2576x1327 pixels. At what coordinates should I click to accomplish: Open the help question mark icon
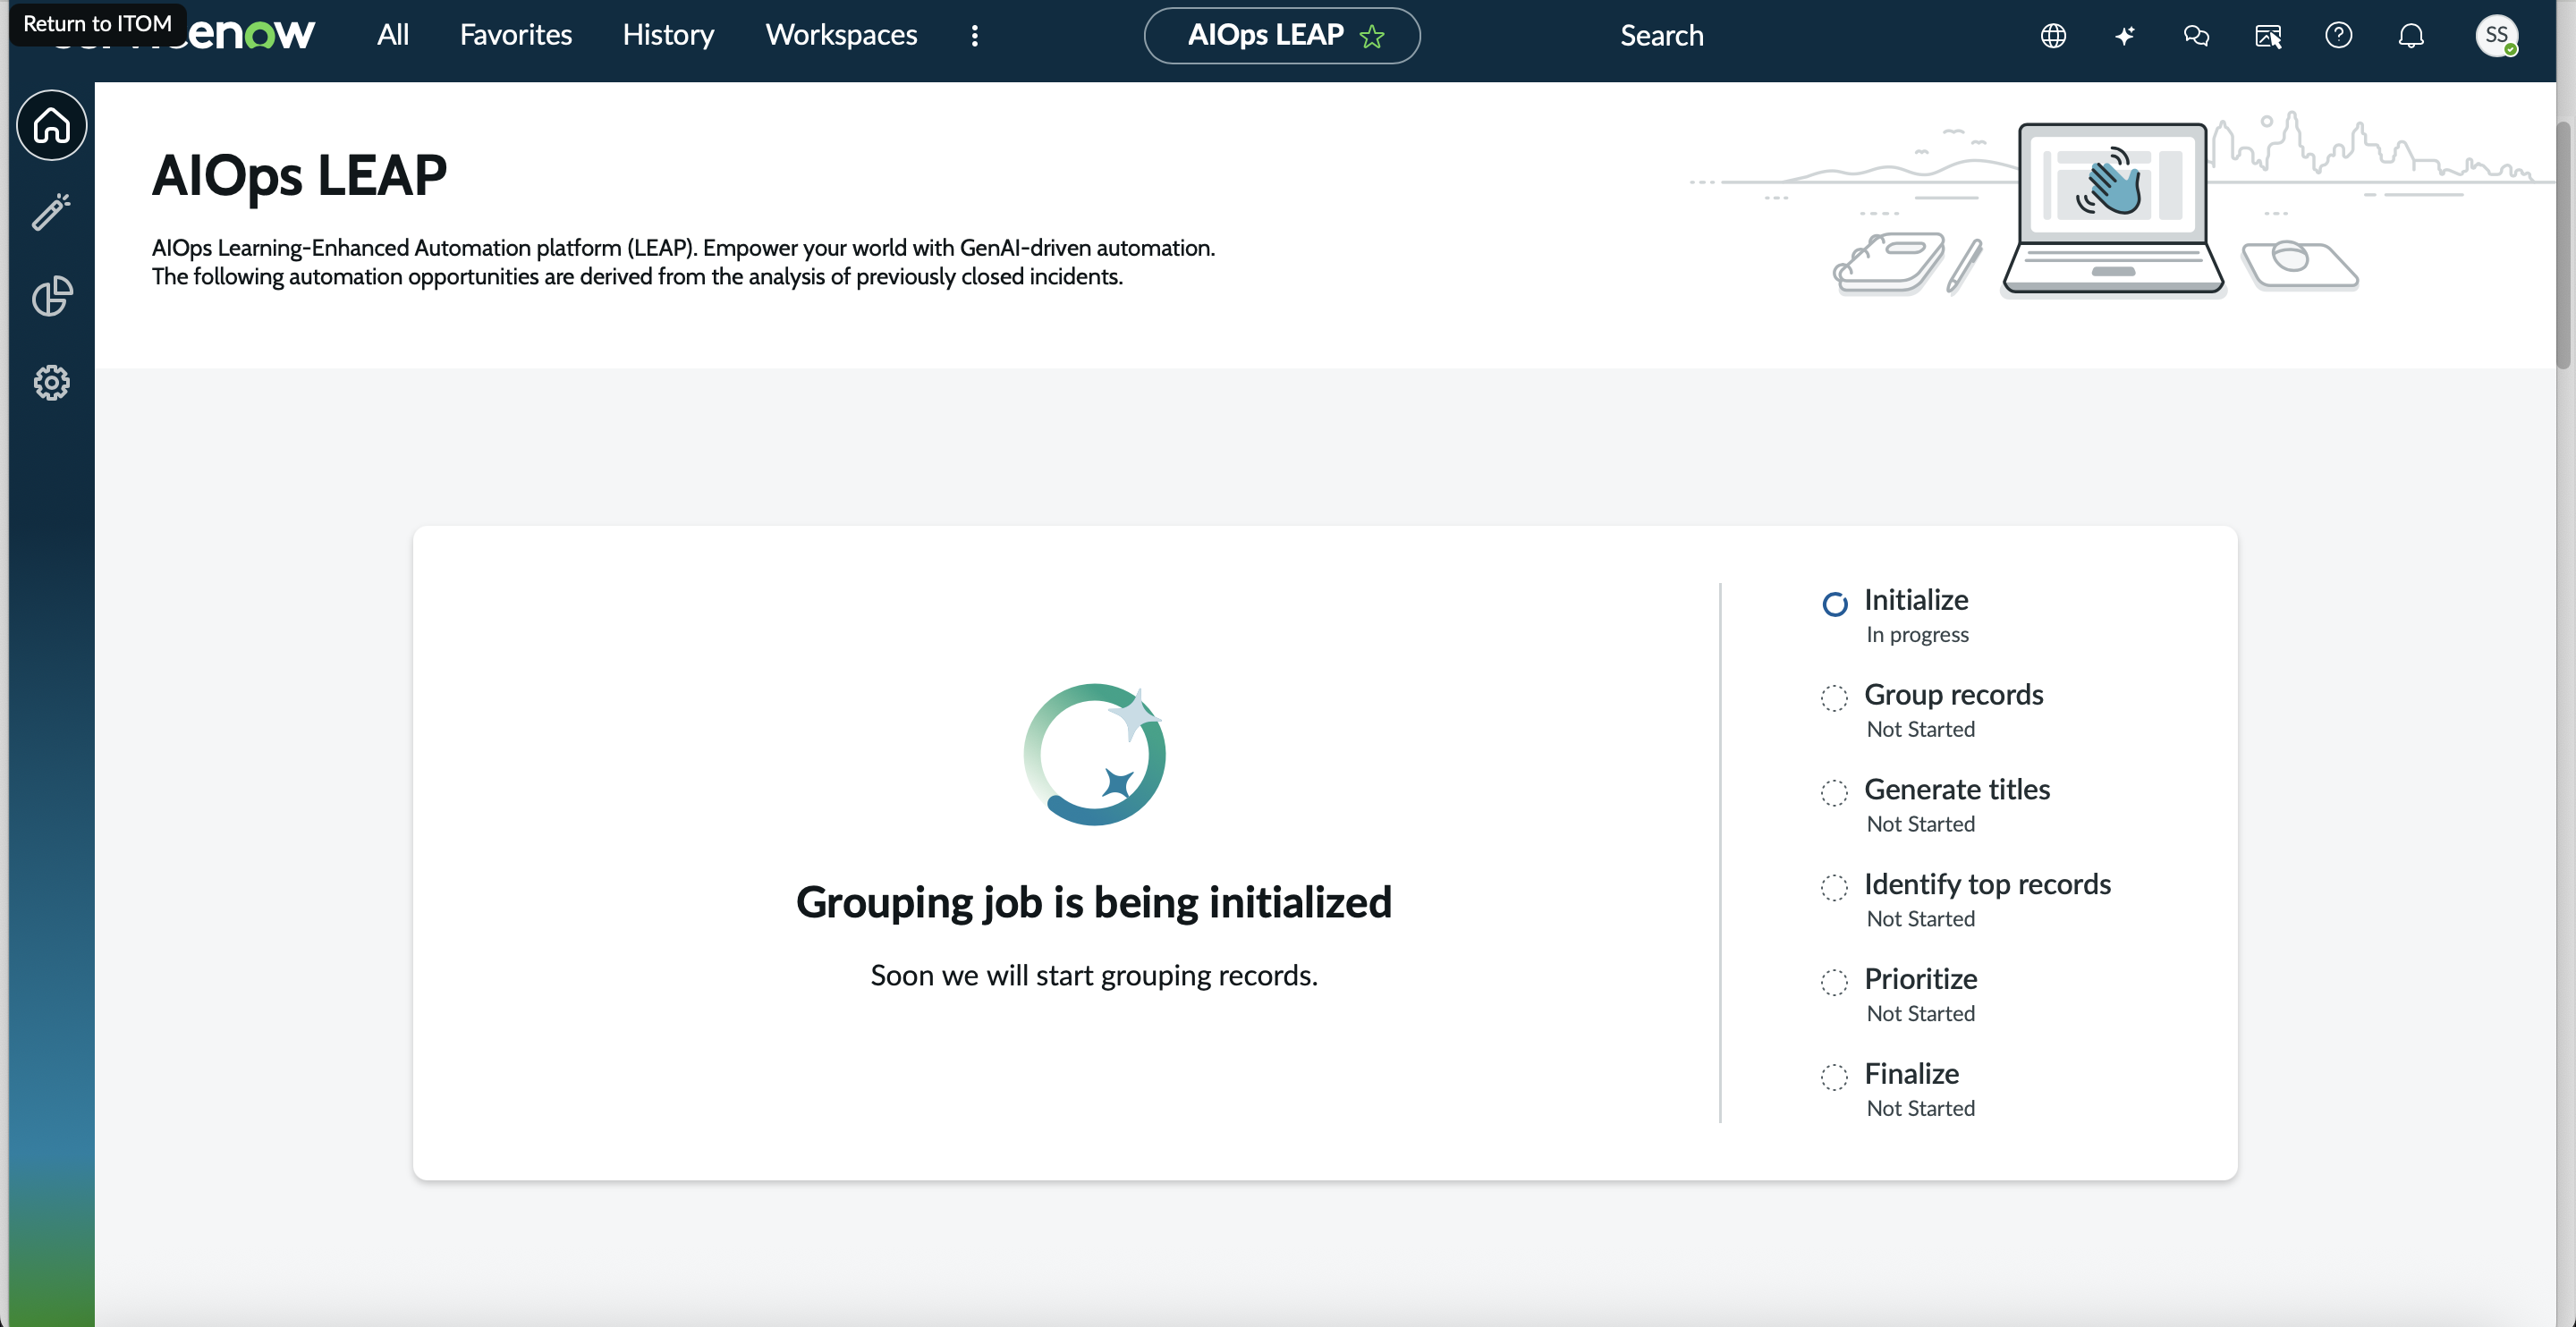pyautogui.click(x=2339, y=36)
